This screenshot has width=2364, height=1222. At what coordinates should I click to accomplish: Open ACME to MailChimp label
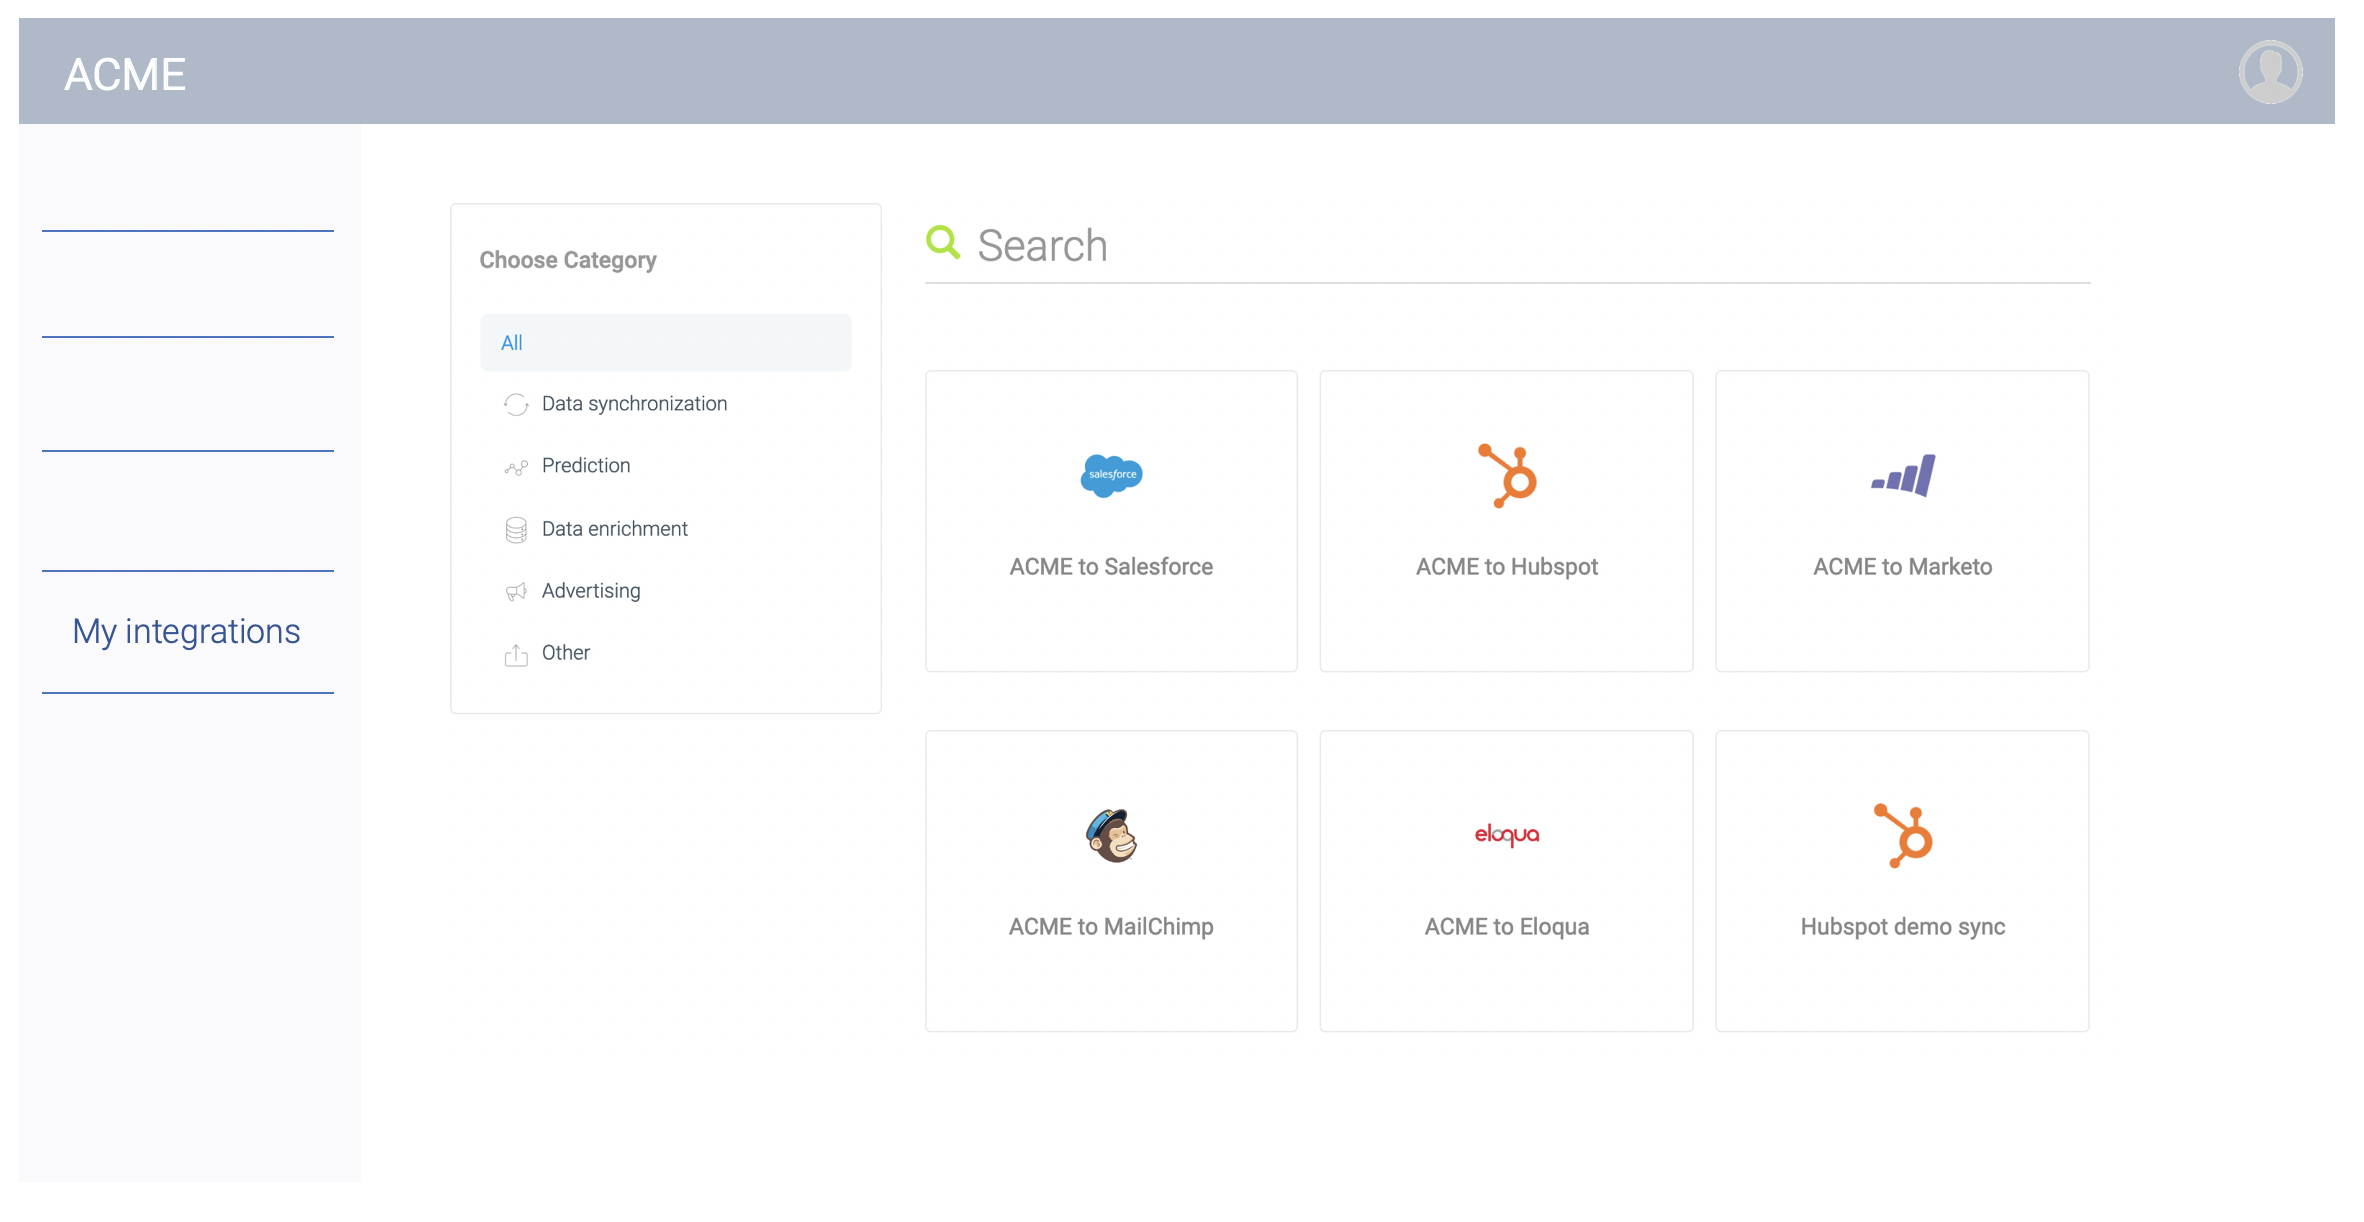1111,927
